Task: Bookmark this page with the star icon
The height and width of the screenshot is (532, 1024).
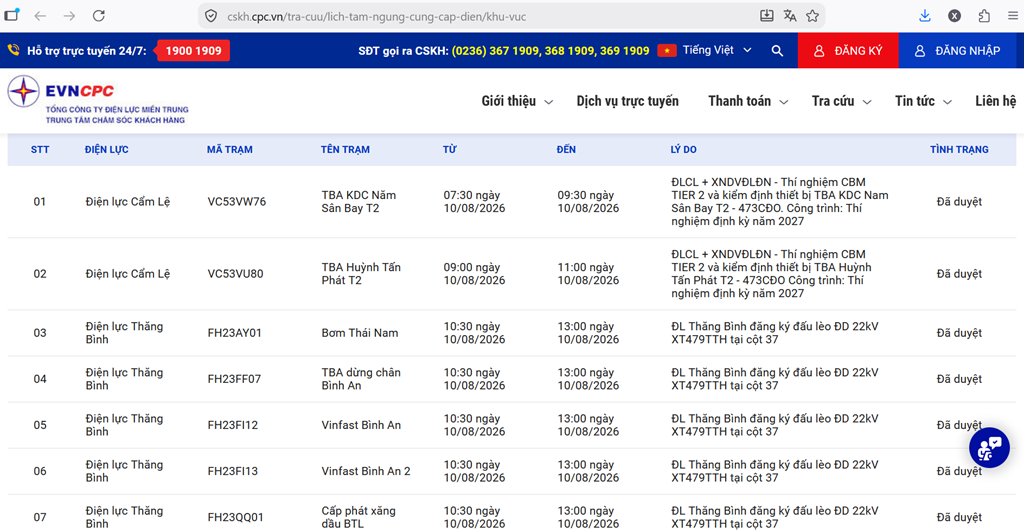Action: [x=812, y=16]
